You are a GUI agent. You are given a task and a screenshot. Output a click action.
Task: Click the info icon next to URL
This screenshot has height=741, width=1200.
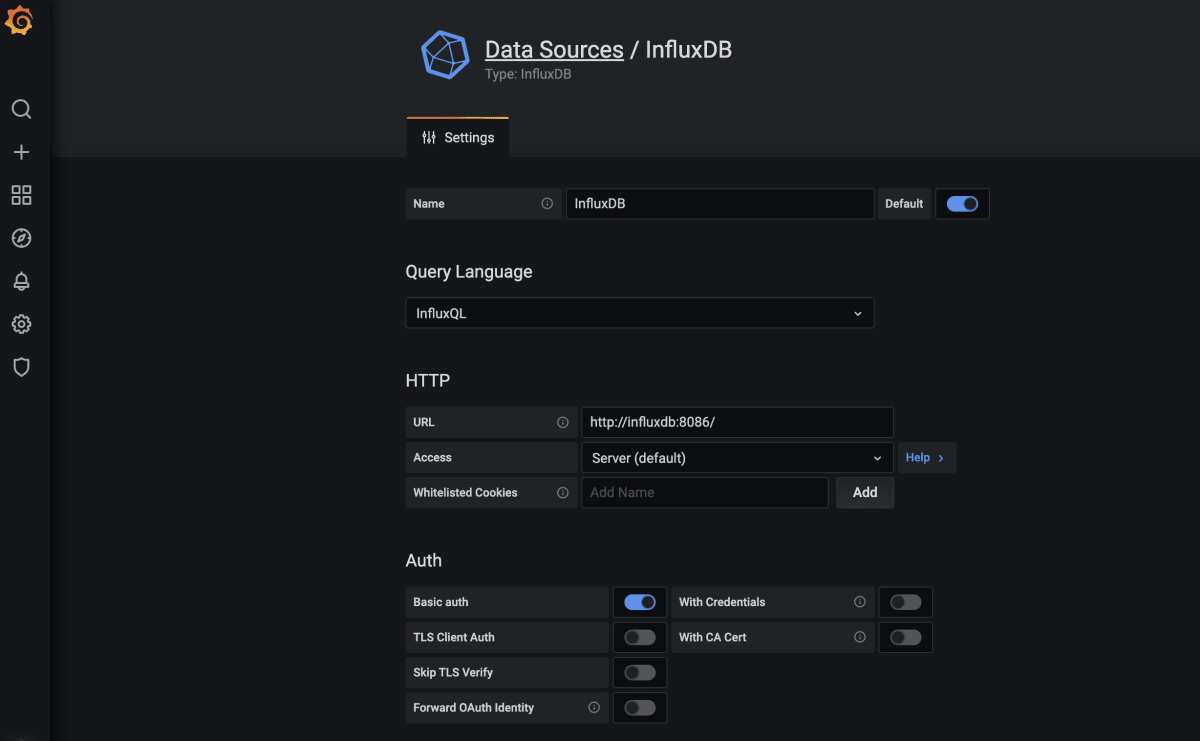(563, 422)
